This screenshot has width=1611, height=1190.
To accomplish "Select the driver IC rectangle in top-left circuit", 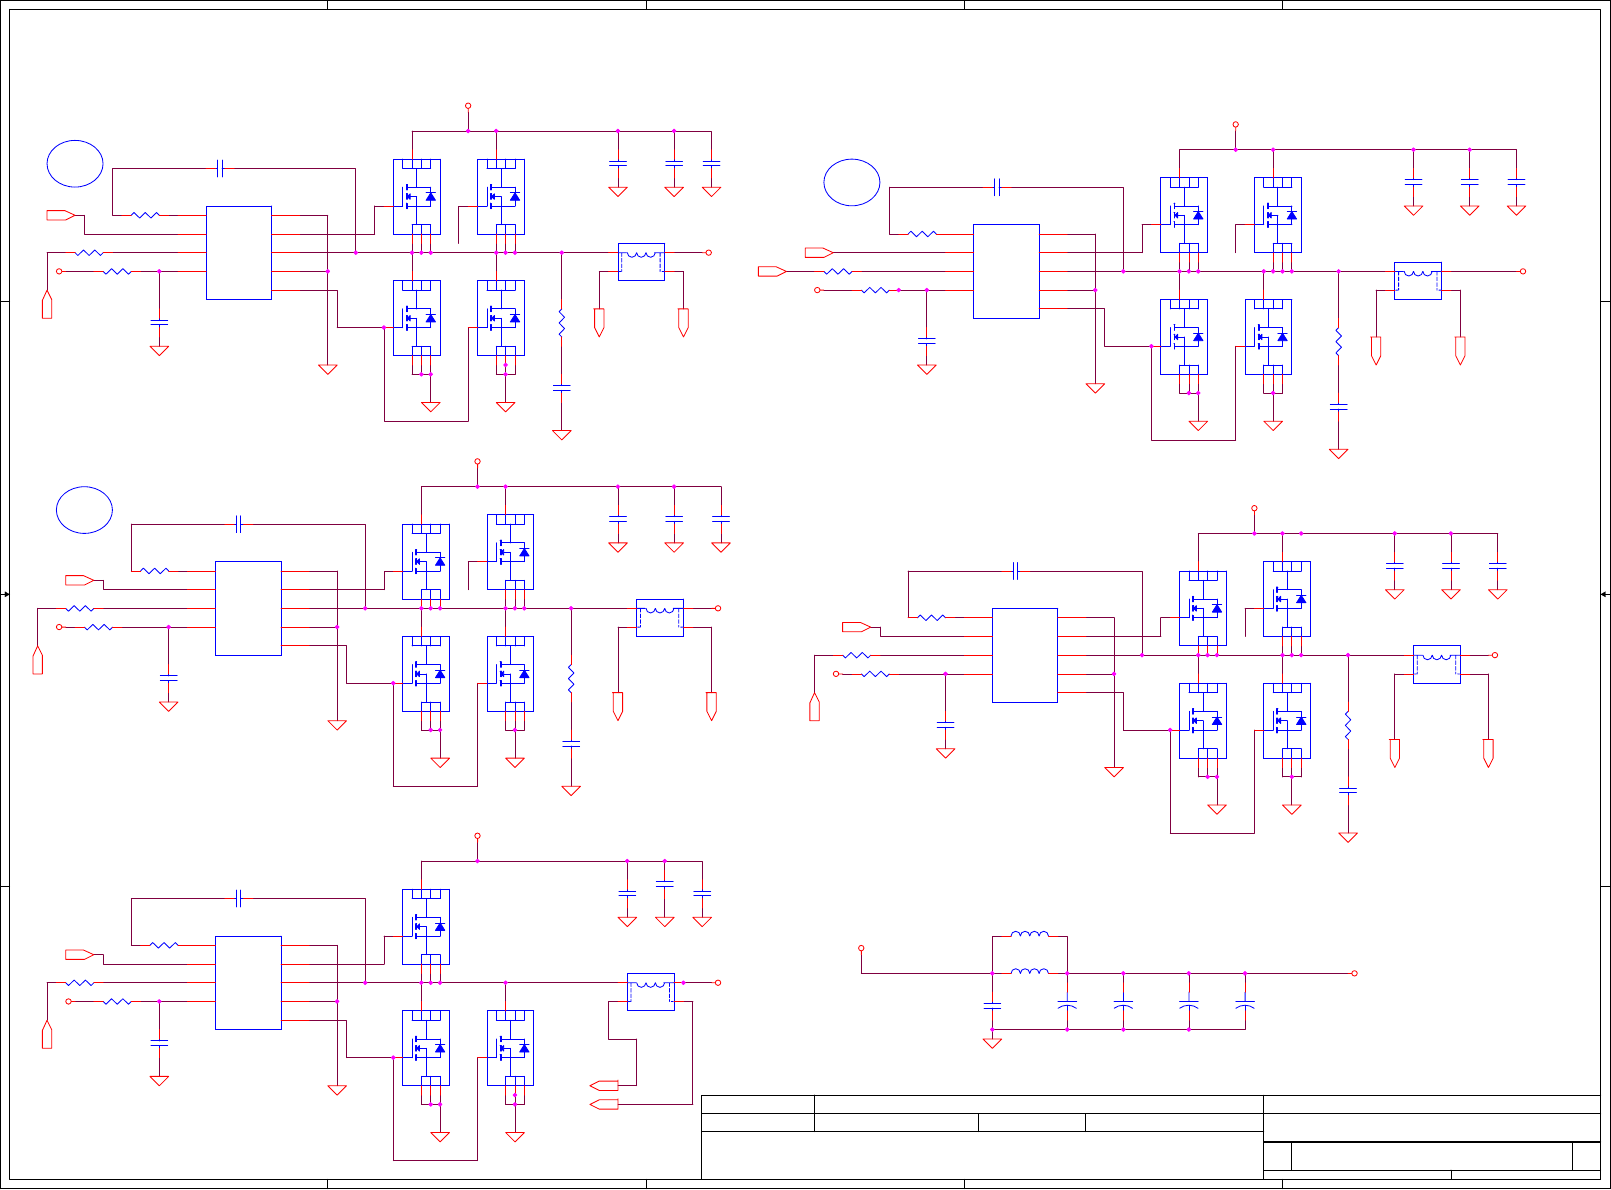I will [x=239, y=253].
